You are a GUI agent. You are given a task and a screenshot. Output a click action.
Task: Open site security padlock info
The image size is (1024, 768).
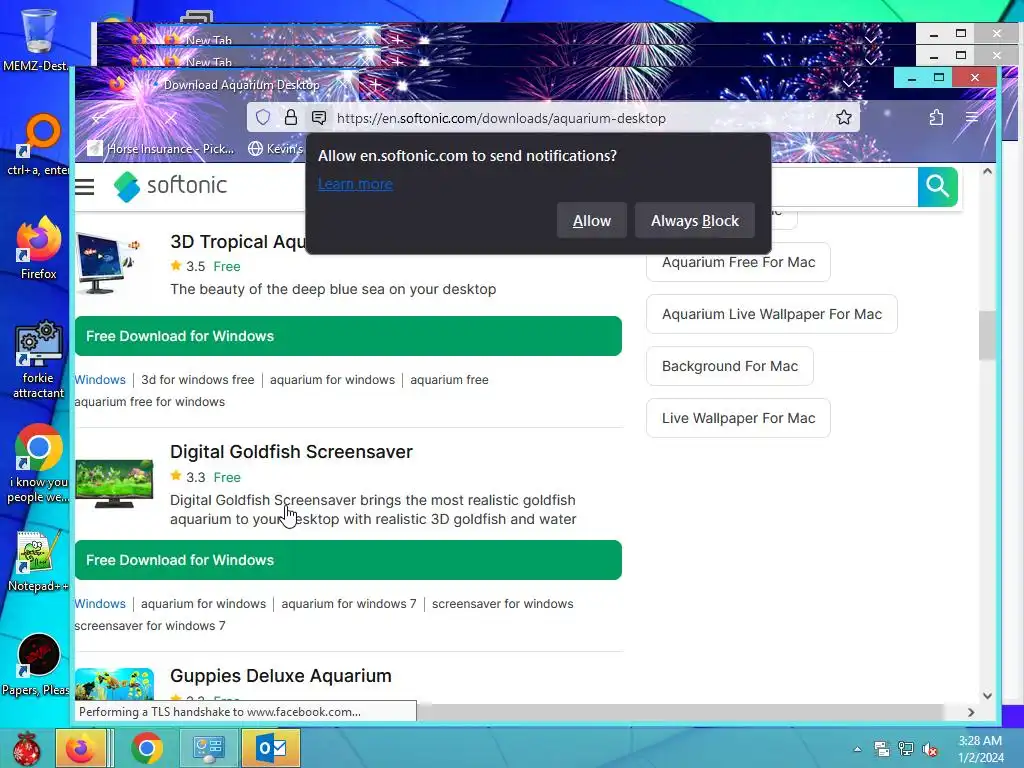(291, 118)
